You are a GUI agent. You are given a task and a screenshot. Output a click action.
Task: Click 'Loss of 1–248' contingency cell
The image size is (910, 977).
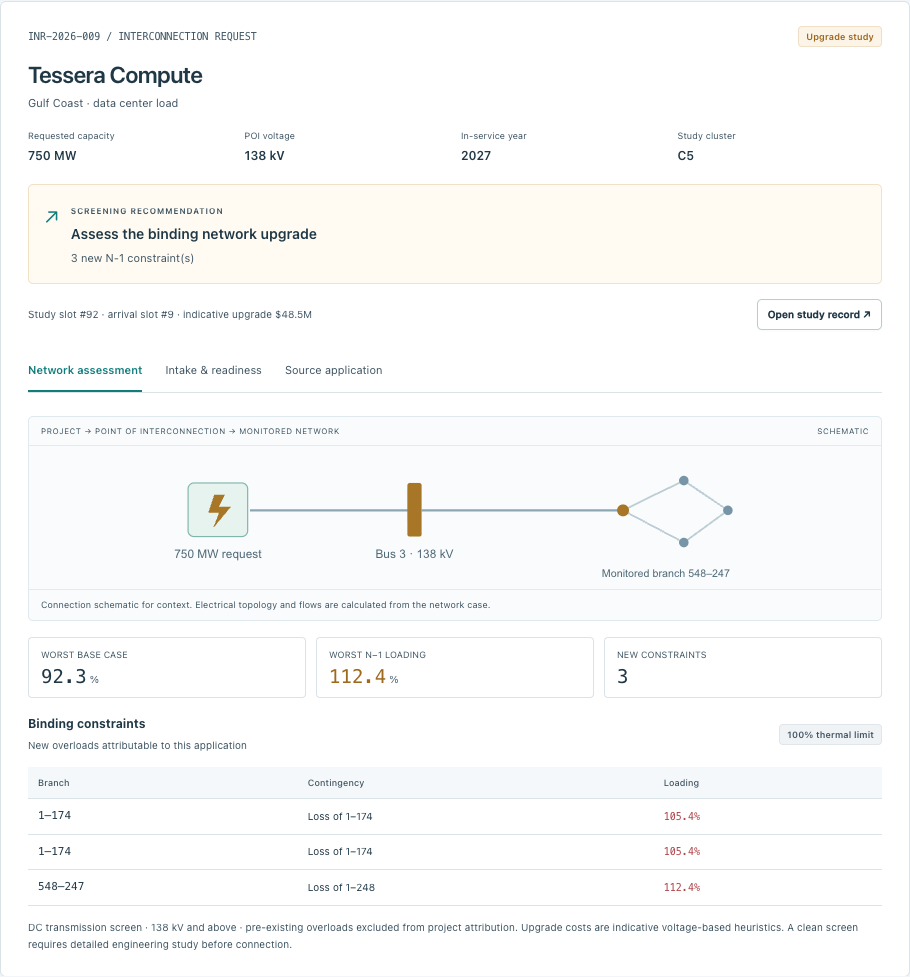pos(341,887)
